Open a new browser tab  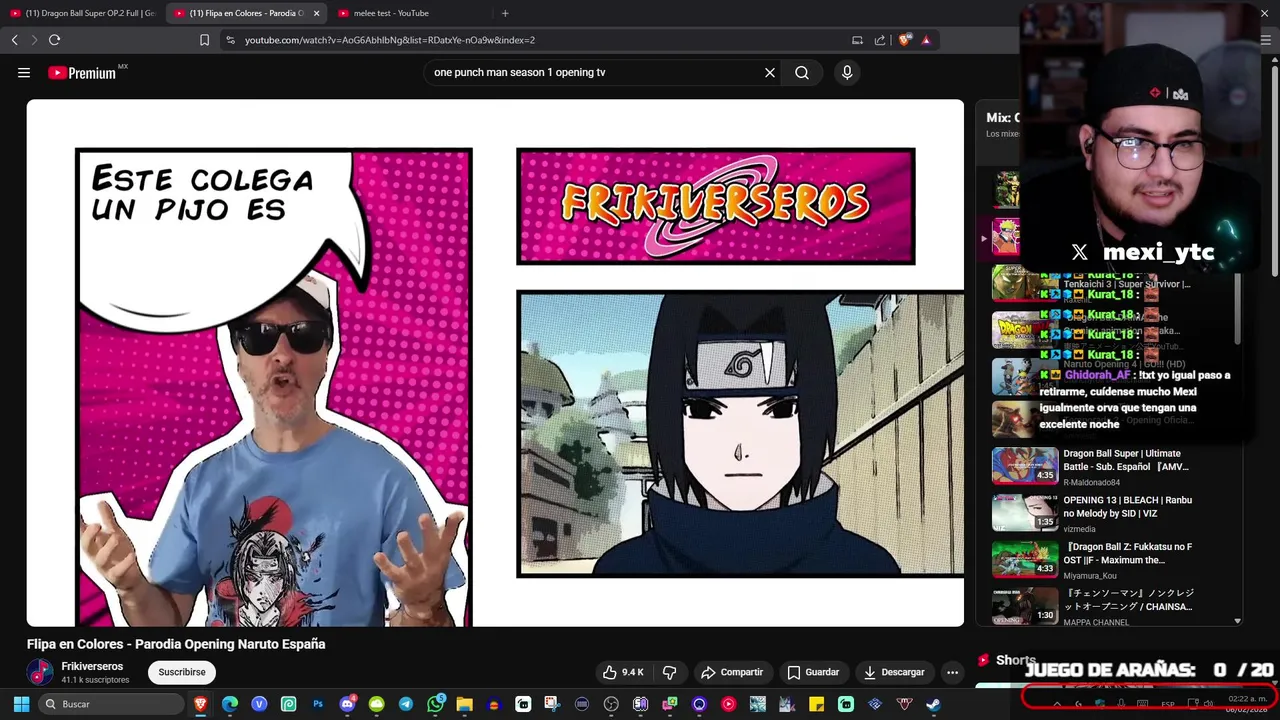click(x=505, y=13)
